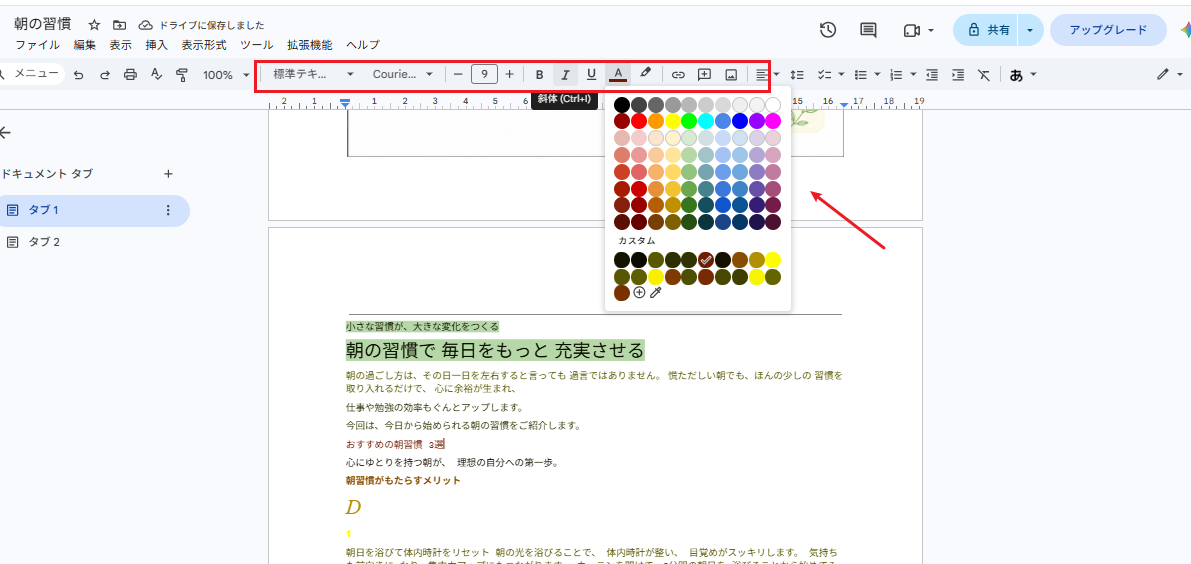Increase paragraph indent

click(x=958, y=74)
